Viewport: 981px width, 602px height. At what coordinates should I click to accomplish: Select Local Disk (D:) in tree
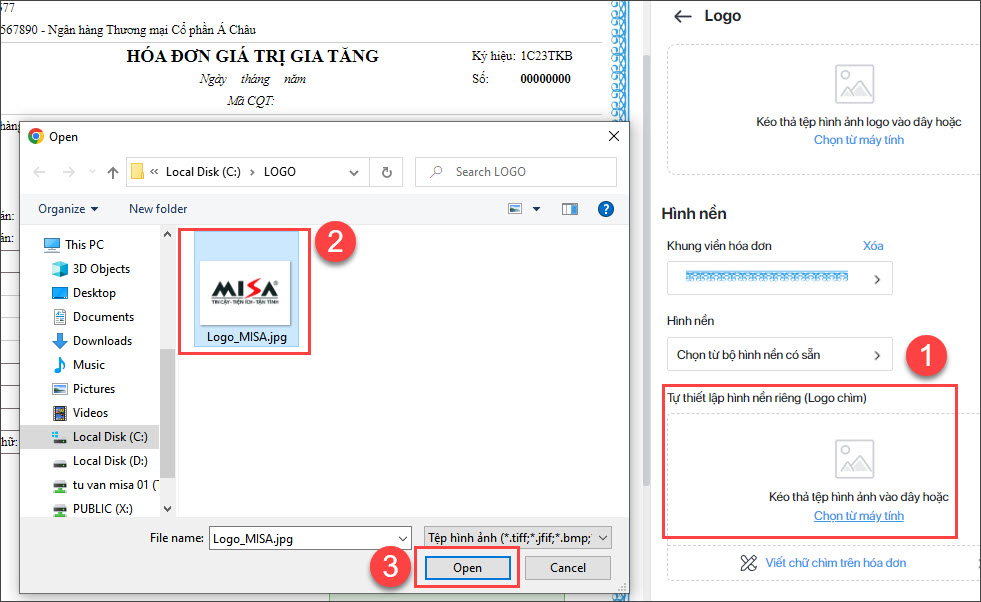(100, 461)
